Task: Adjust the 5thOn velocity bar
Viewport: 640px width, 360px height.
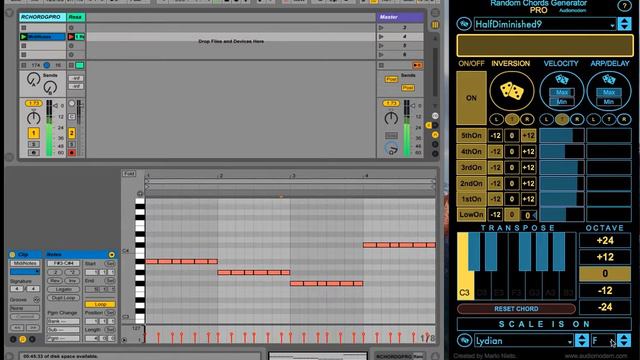Action: click(561, 136)
